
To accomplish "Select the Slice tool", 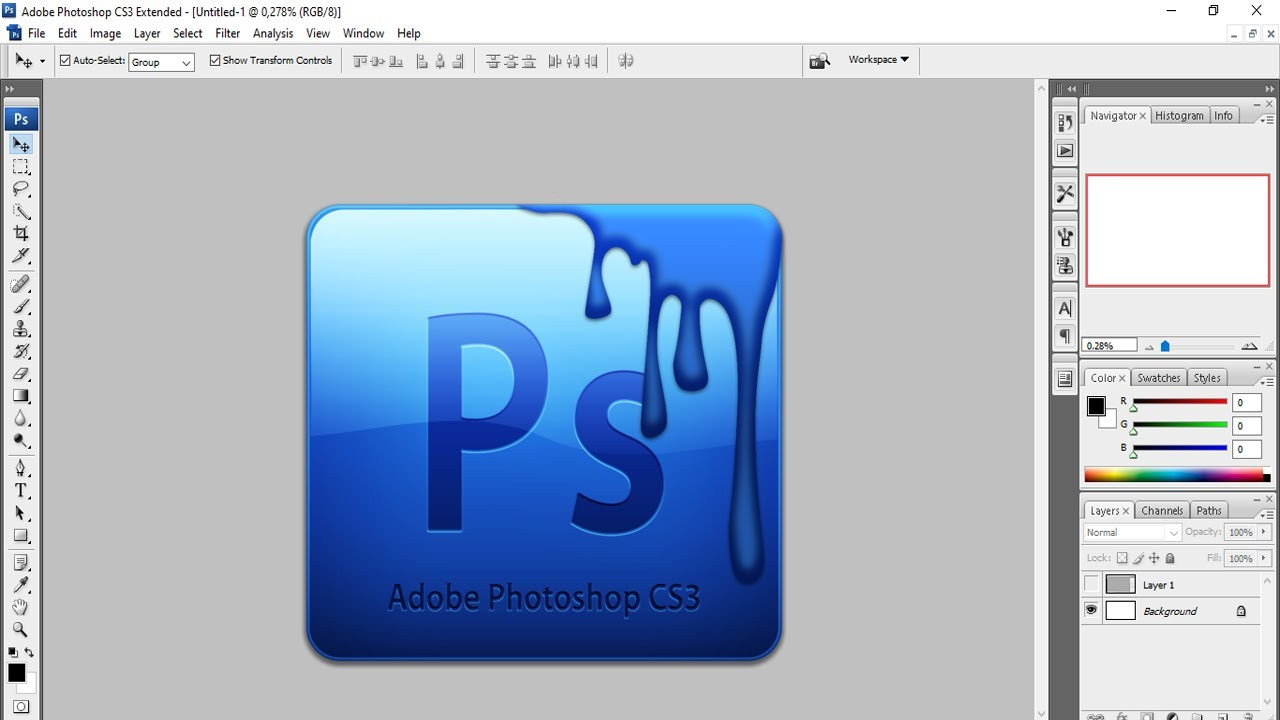I will click(x=21, y=255).
